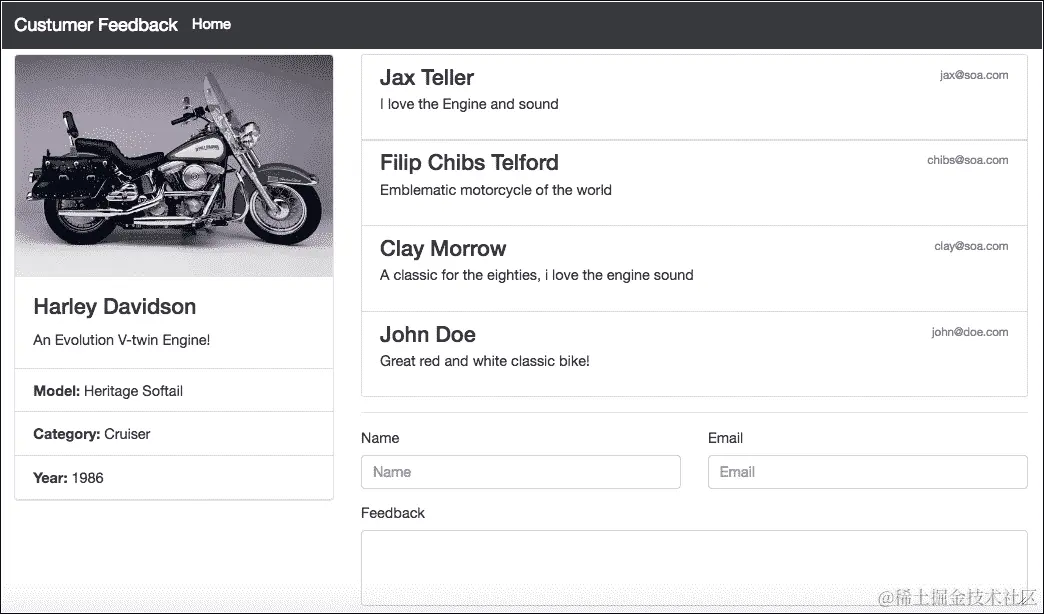The image size is (1044, 614).
Task: Click the john@doe.com email text
Action: [x=969, y=332]
